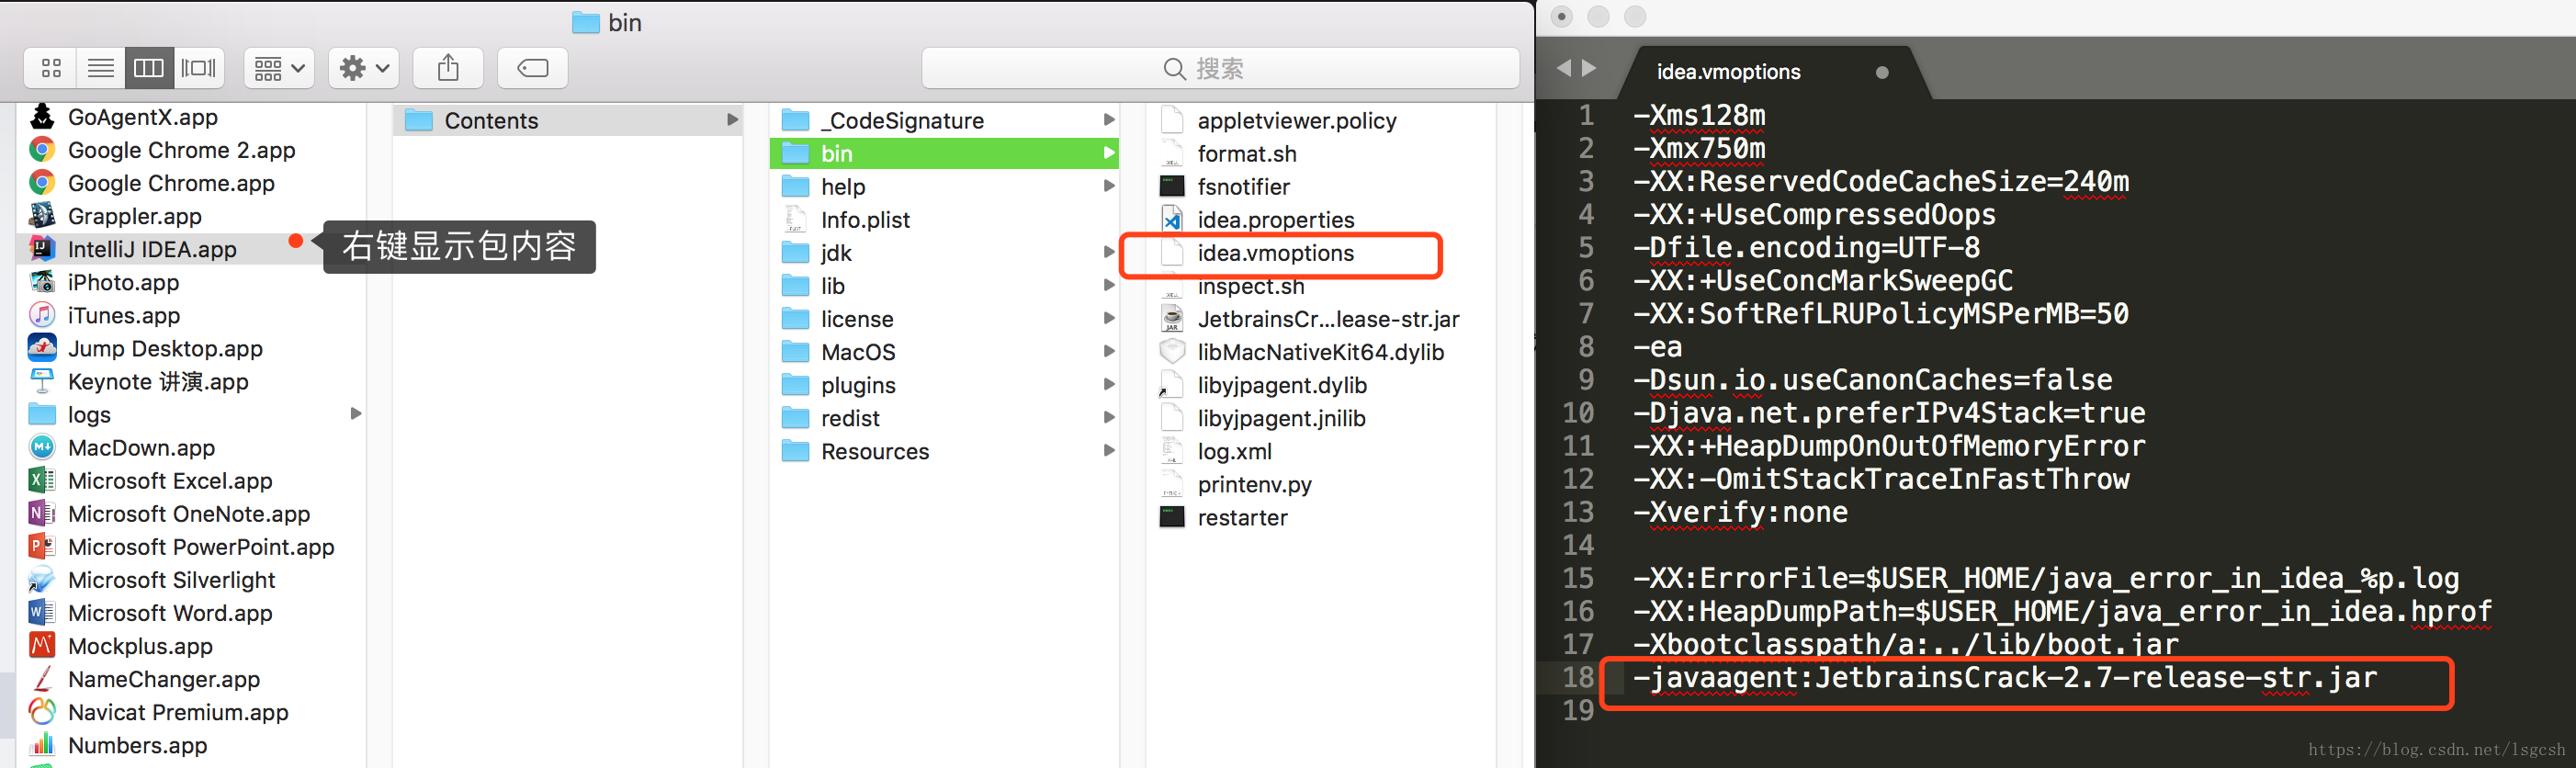This screenshot has width=2576, height=768.
Task: Select MacDown.app icon
Action: [x=42, y=447]
